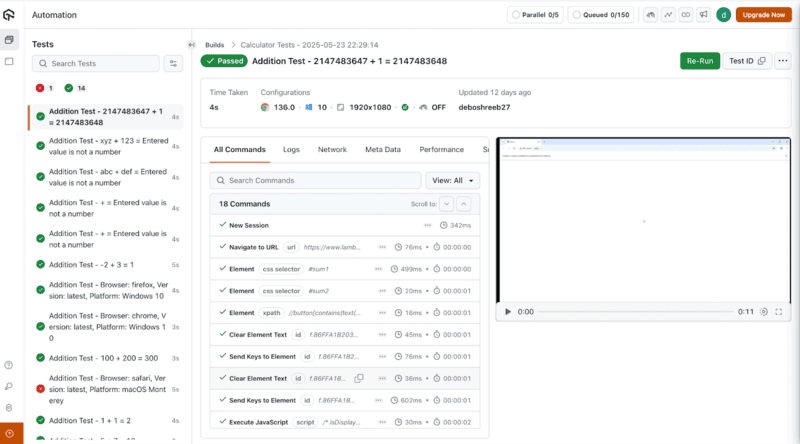Open the View: All dropdown
The height and width of the screenshot is (444, 800).
pos(453,181)
